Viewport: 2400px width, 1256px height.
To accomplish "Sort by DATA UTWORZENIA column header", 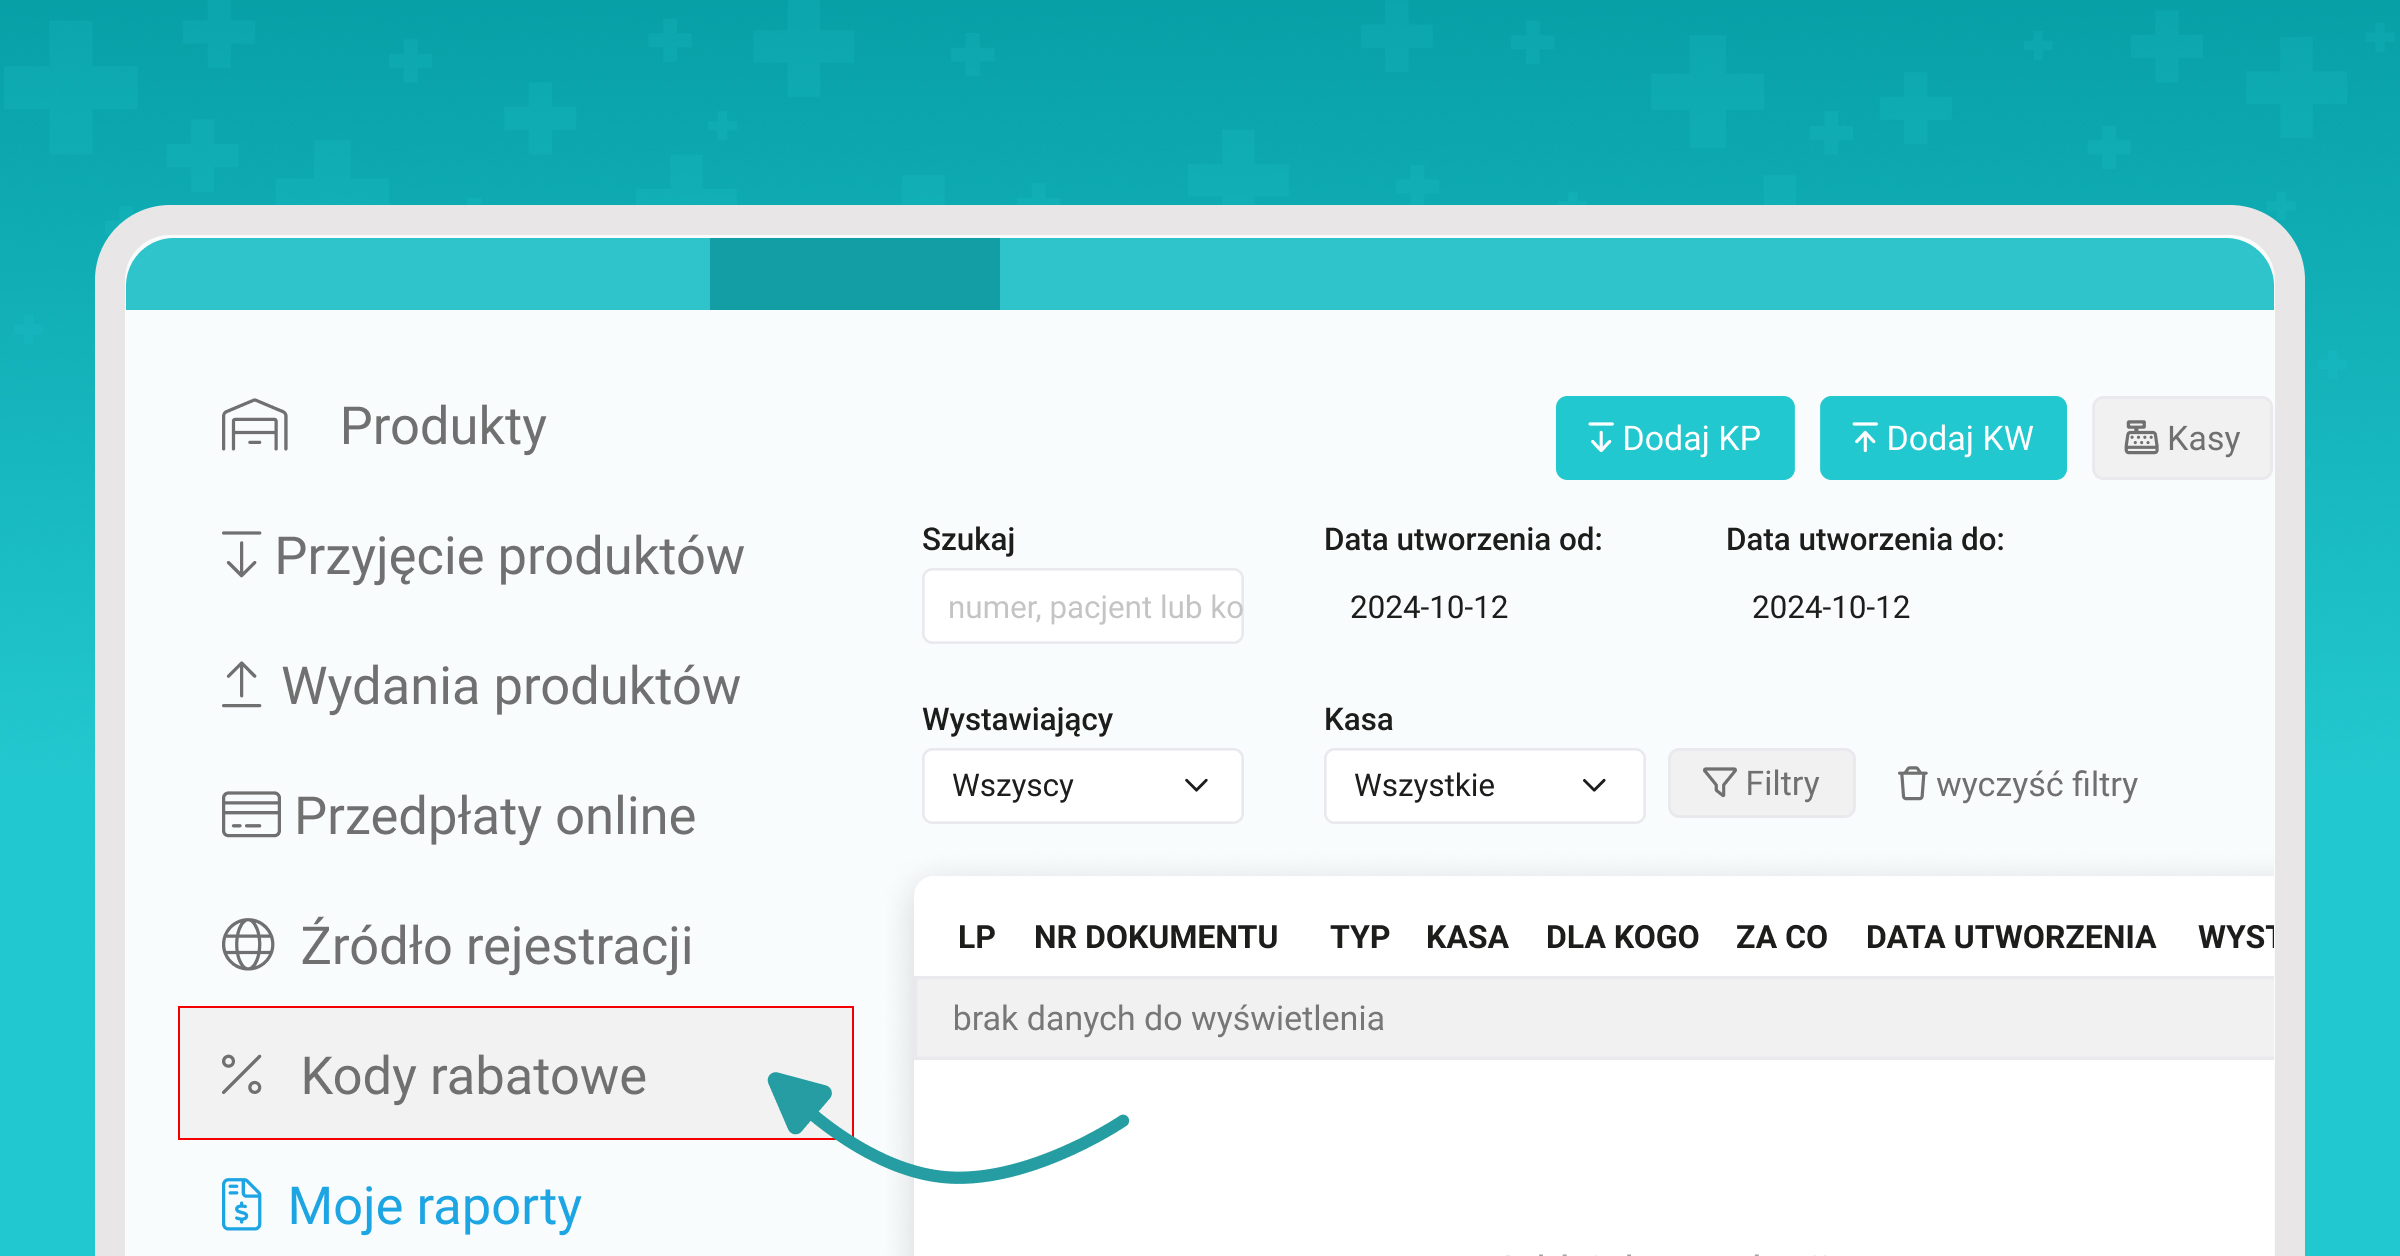I will point(2010,937).
